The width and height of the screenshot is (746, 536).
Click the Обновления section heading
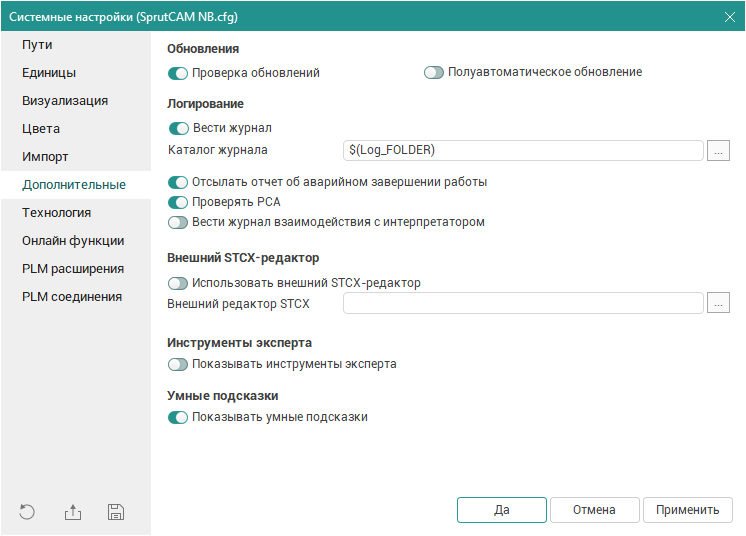point(203,49)
